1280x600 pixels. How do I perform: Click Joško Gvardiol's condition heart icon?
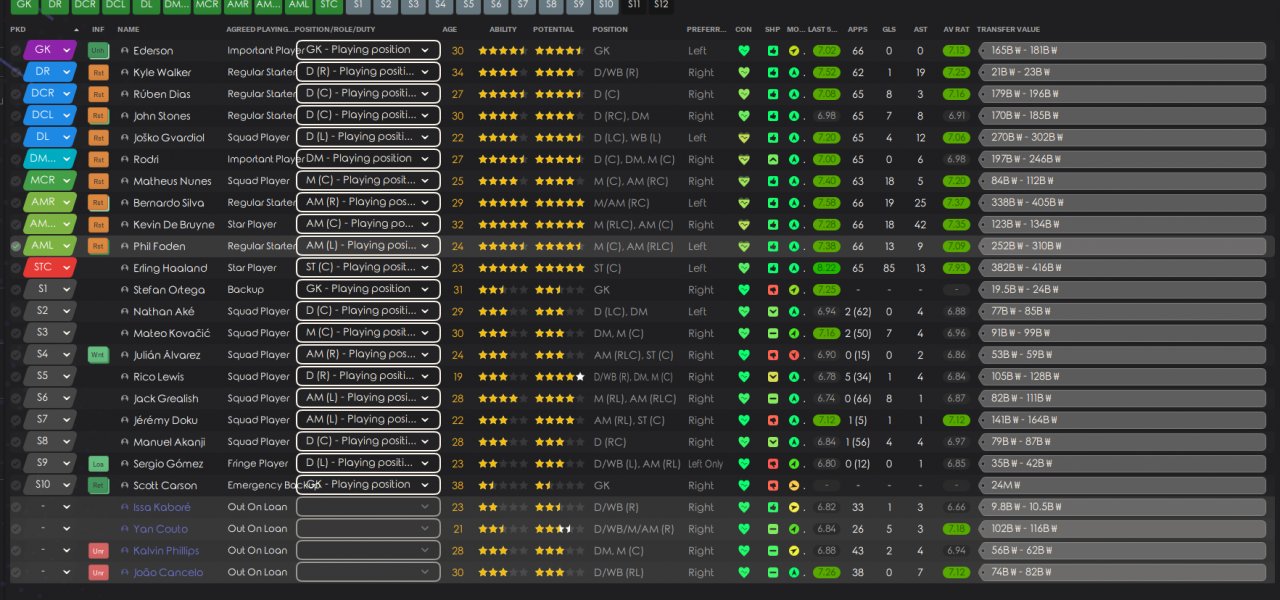pyautogui.click(x=743, y=138)
